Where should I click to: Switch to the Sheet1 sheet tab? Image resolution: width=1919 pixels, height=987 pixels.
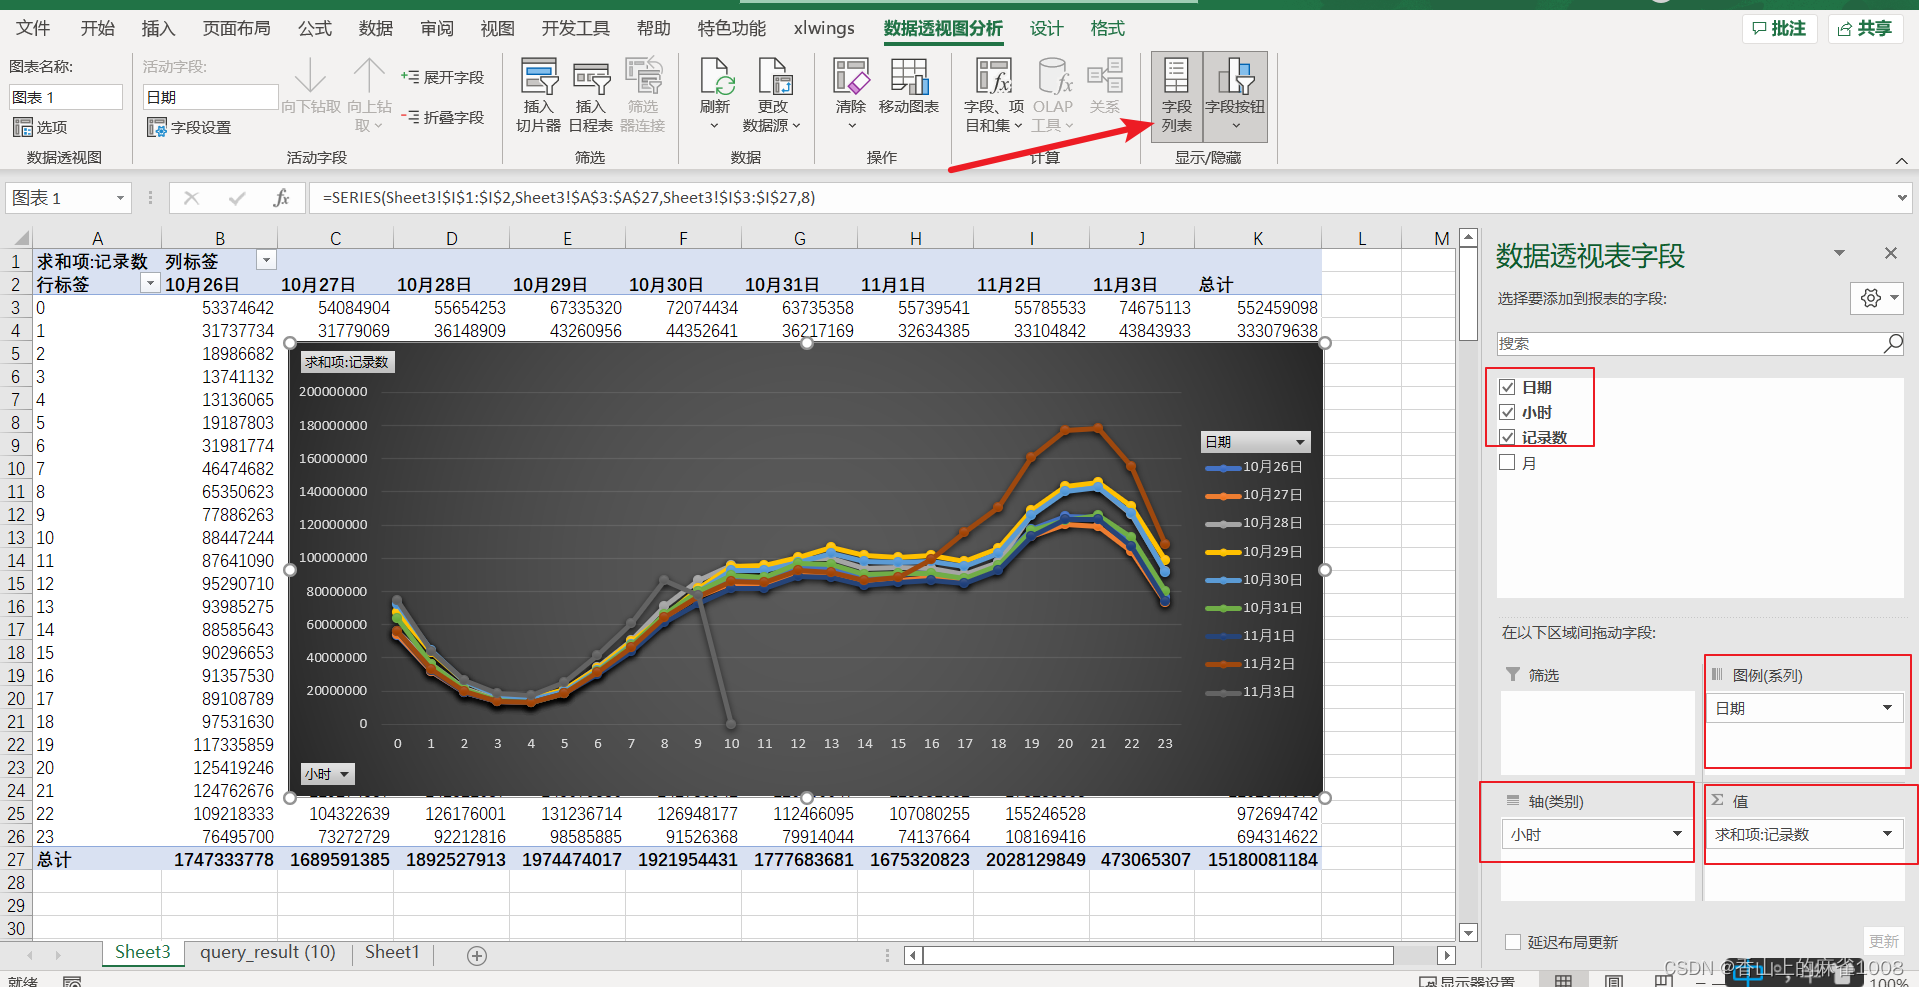click(392, 953)
